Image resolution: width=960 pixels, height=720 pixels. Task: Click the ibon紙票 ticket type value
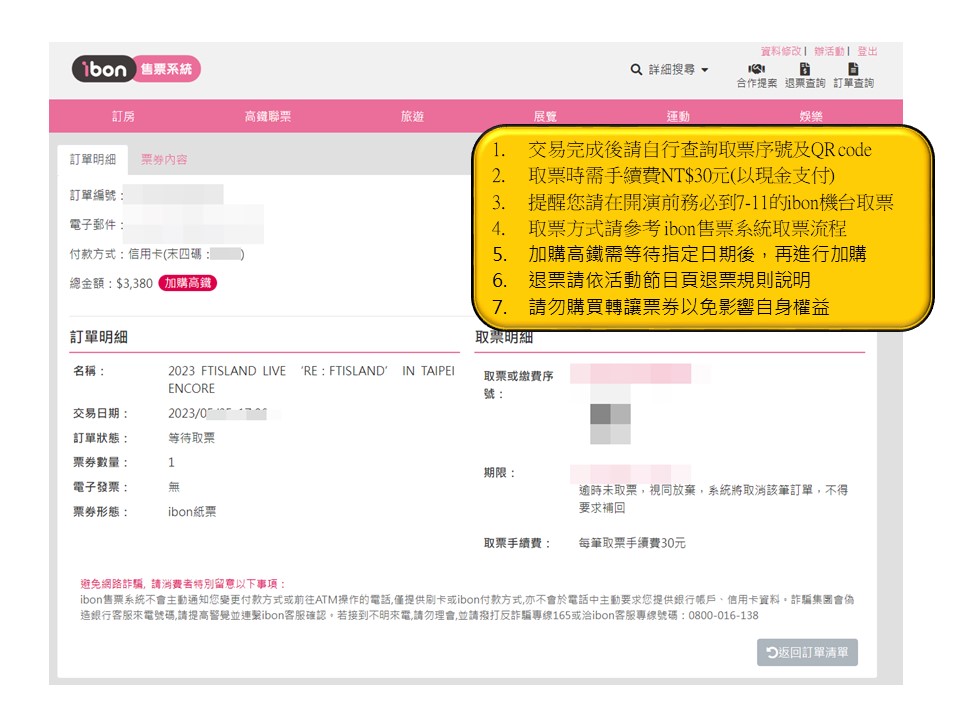(x=192, y=512)
